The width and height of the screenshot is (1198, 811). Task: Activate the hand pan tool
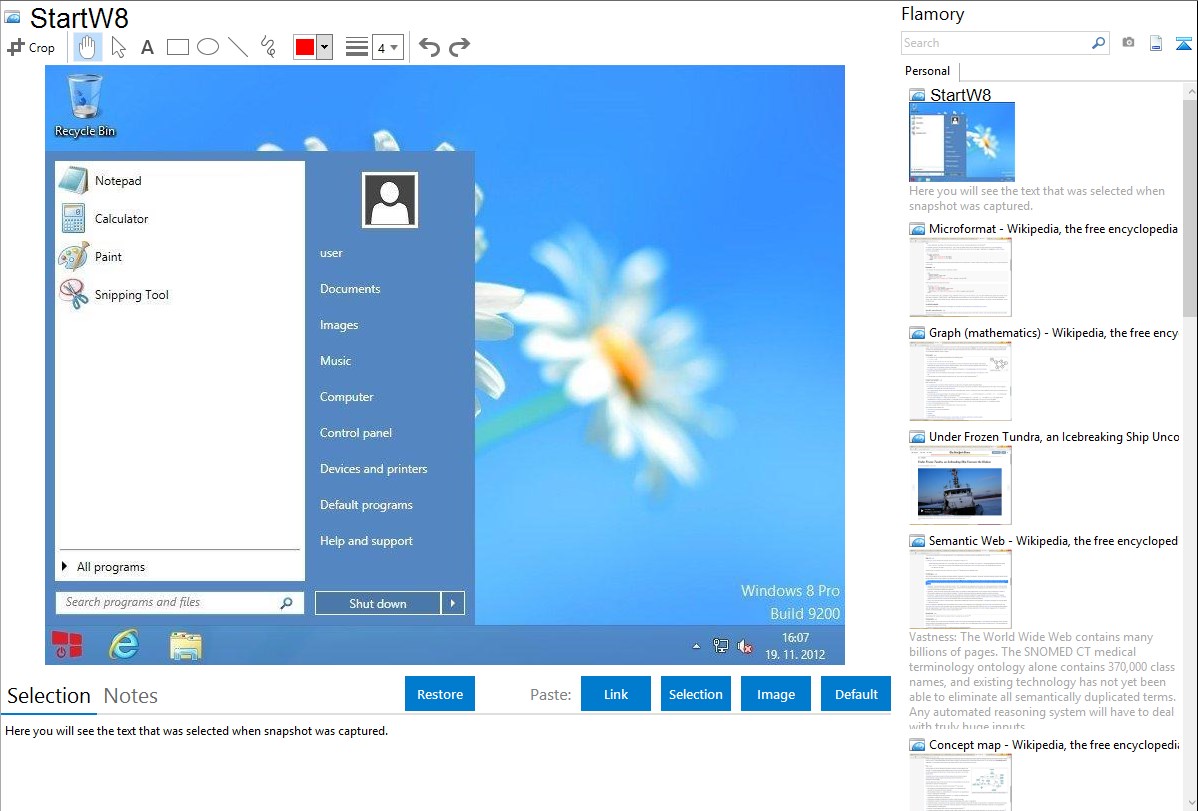pyautogui.click(x=87, y=47)
